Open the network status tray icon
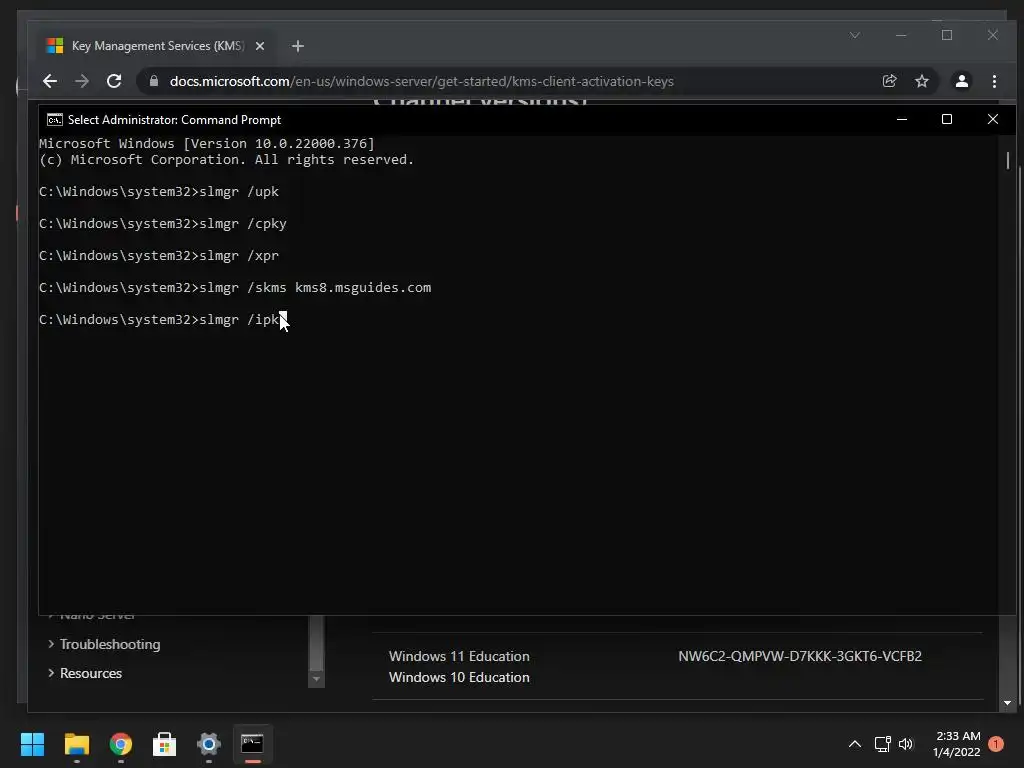 click(x=882, y=744)
